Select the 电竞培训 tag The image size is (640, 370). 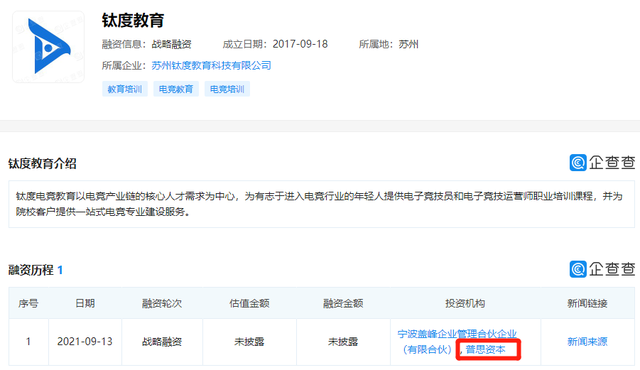pyautogui.click(x=227, y=89)
